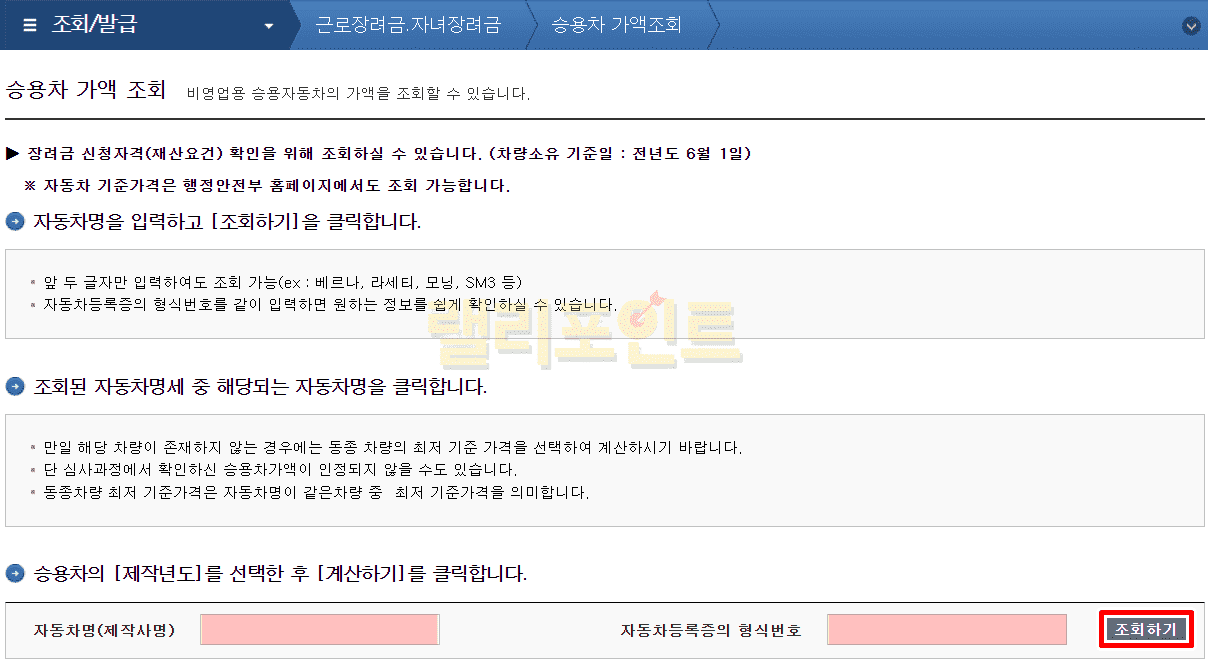The image size is (1208, 669).
Task: Open the dropdown caret next to 조회/발급
Action: click(268, 26)
